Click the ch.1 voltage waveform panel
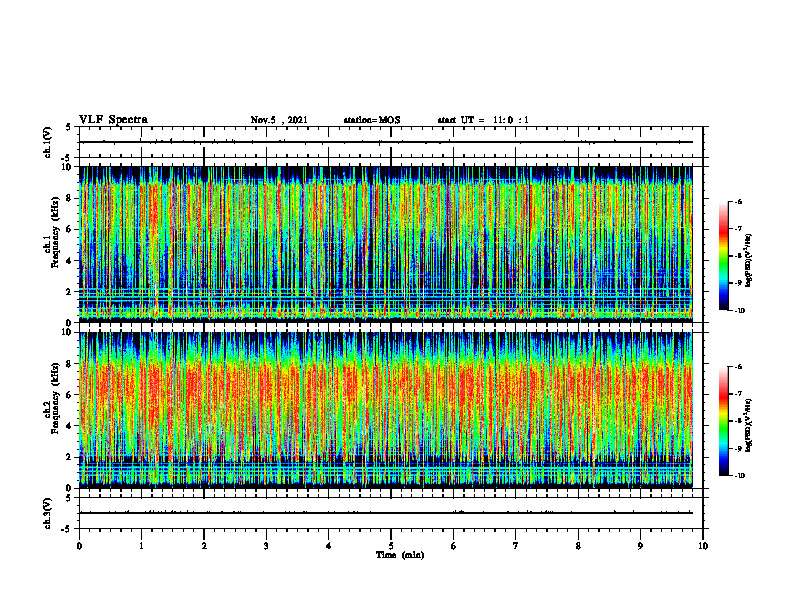Viewport: 792px width, 612px height. (x=391, y=142)
